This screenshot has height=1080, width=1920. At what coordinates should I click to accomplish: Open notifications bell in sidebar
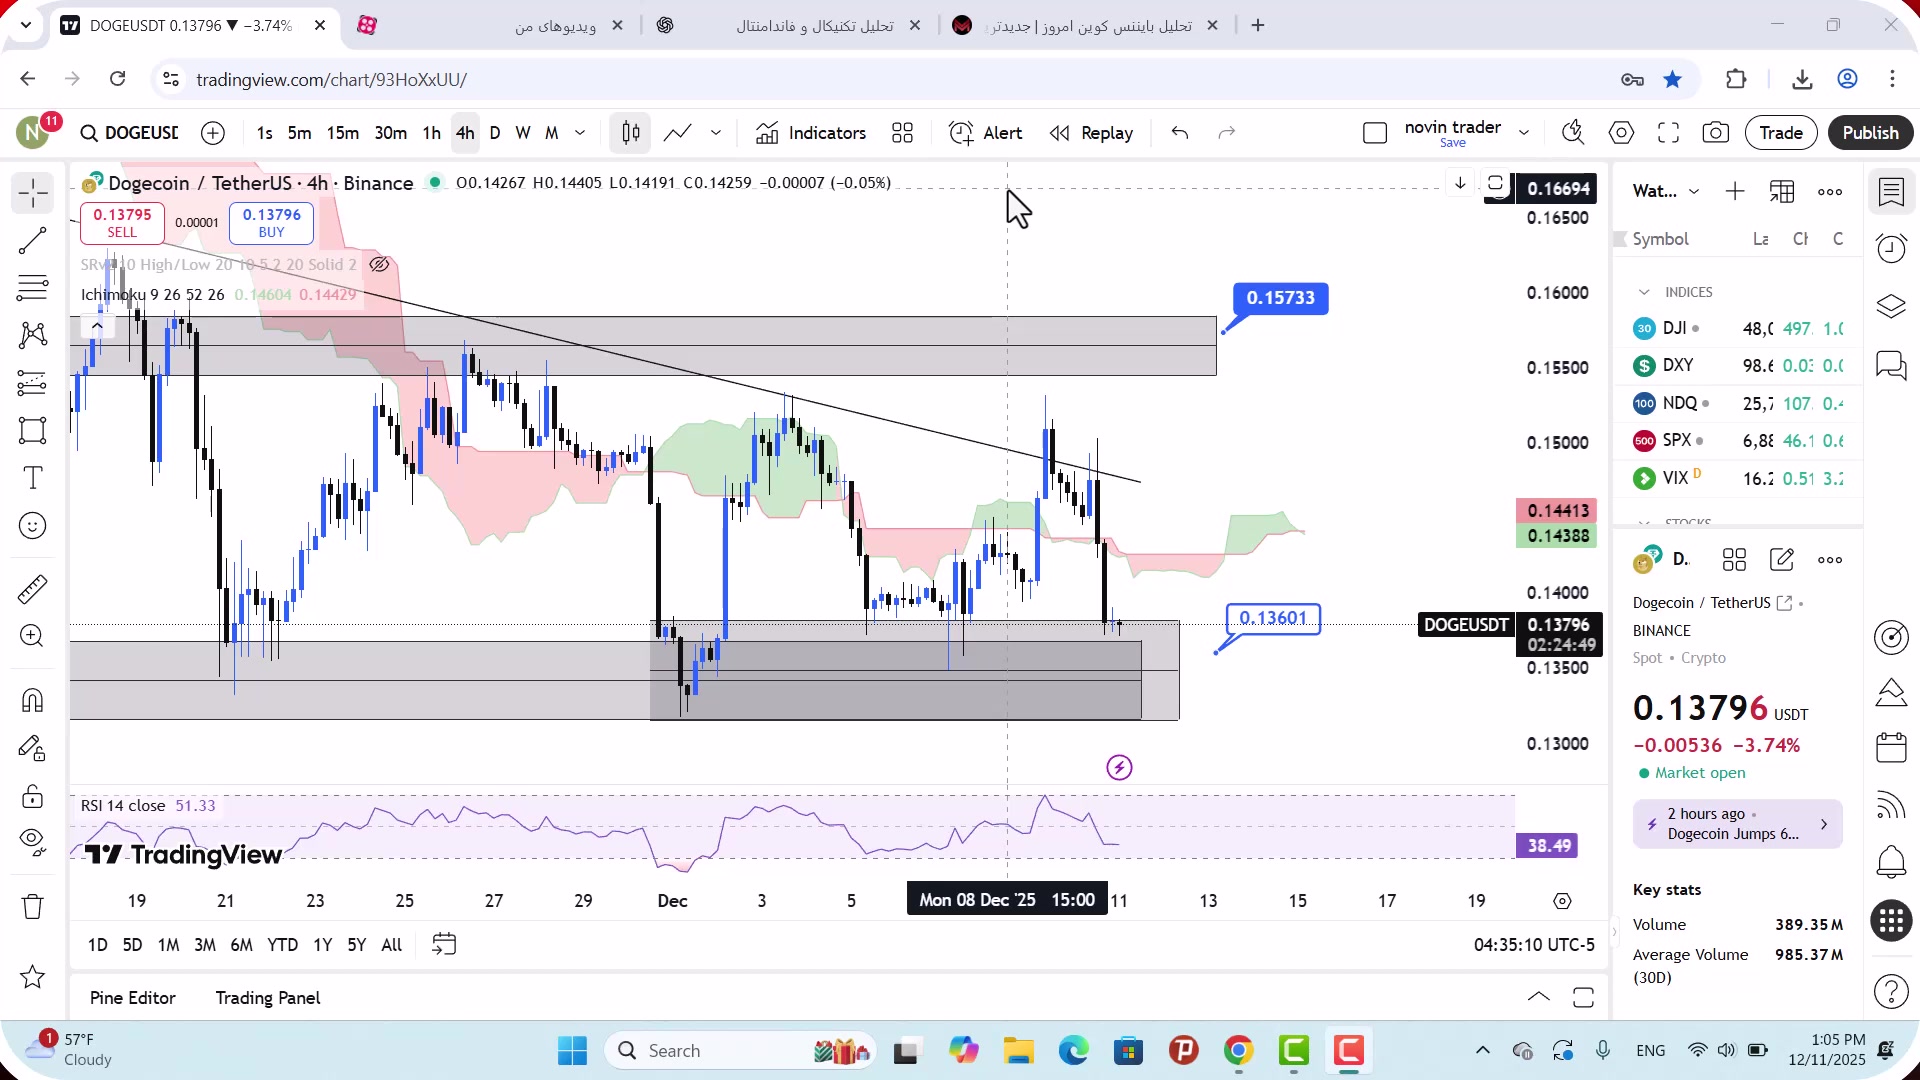1891,861
